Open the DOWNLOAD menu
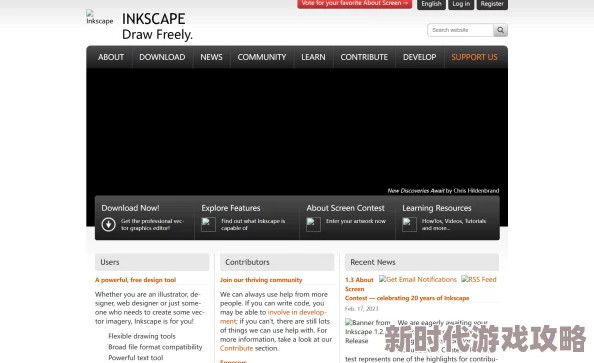This screenshot has width=594, height=363. (162, 57)
